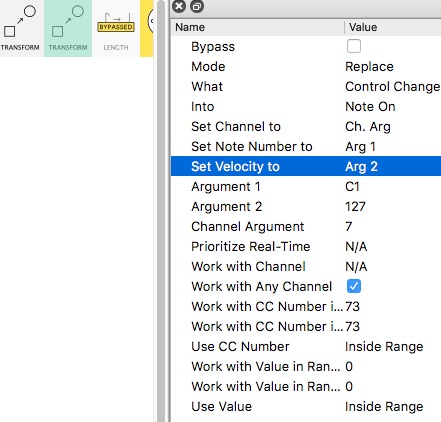Edit first Work with CC Number value 73

353,306
